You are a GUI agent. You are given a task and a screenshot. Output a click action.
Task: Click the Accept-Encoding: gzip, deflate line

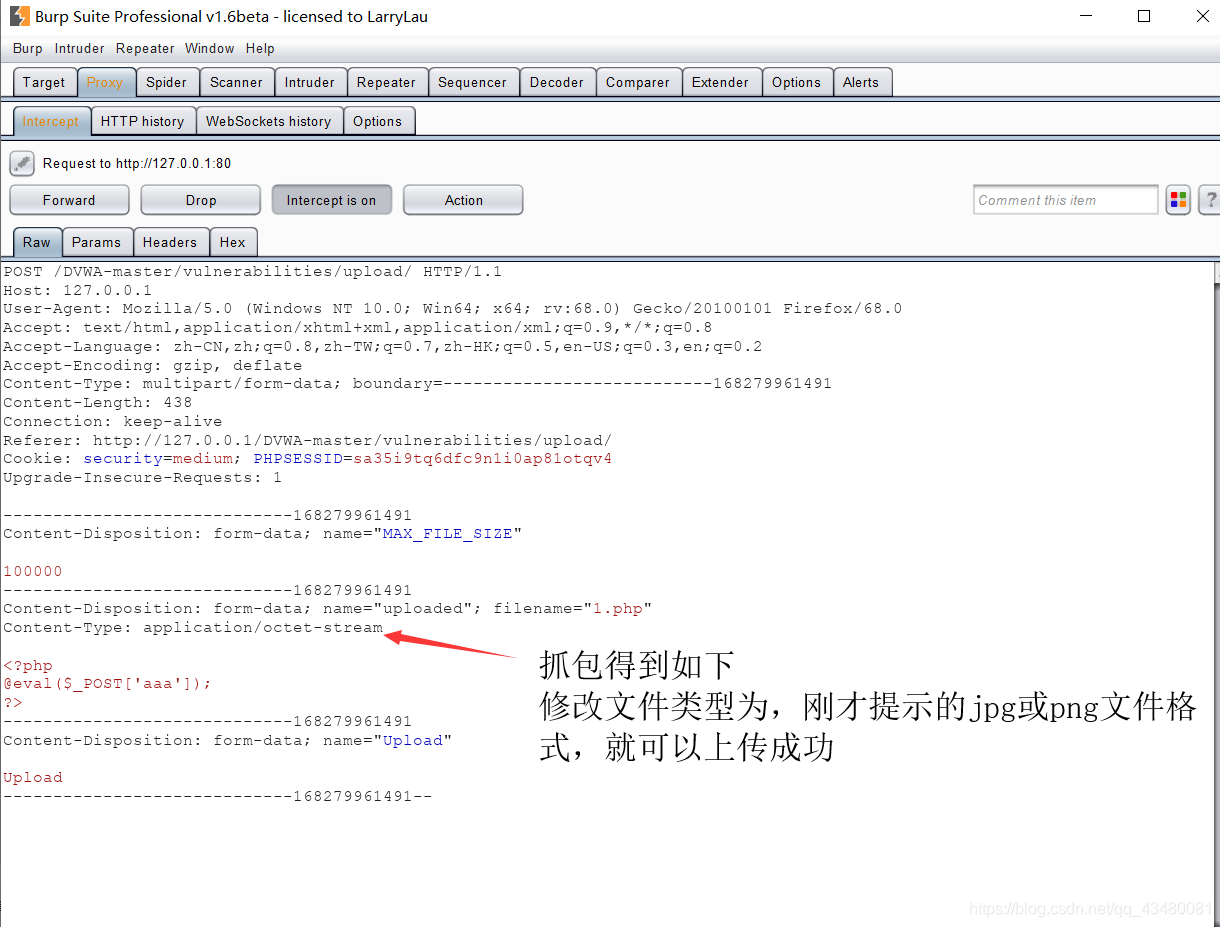(152, 365)
